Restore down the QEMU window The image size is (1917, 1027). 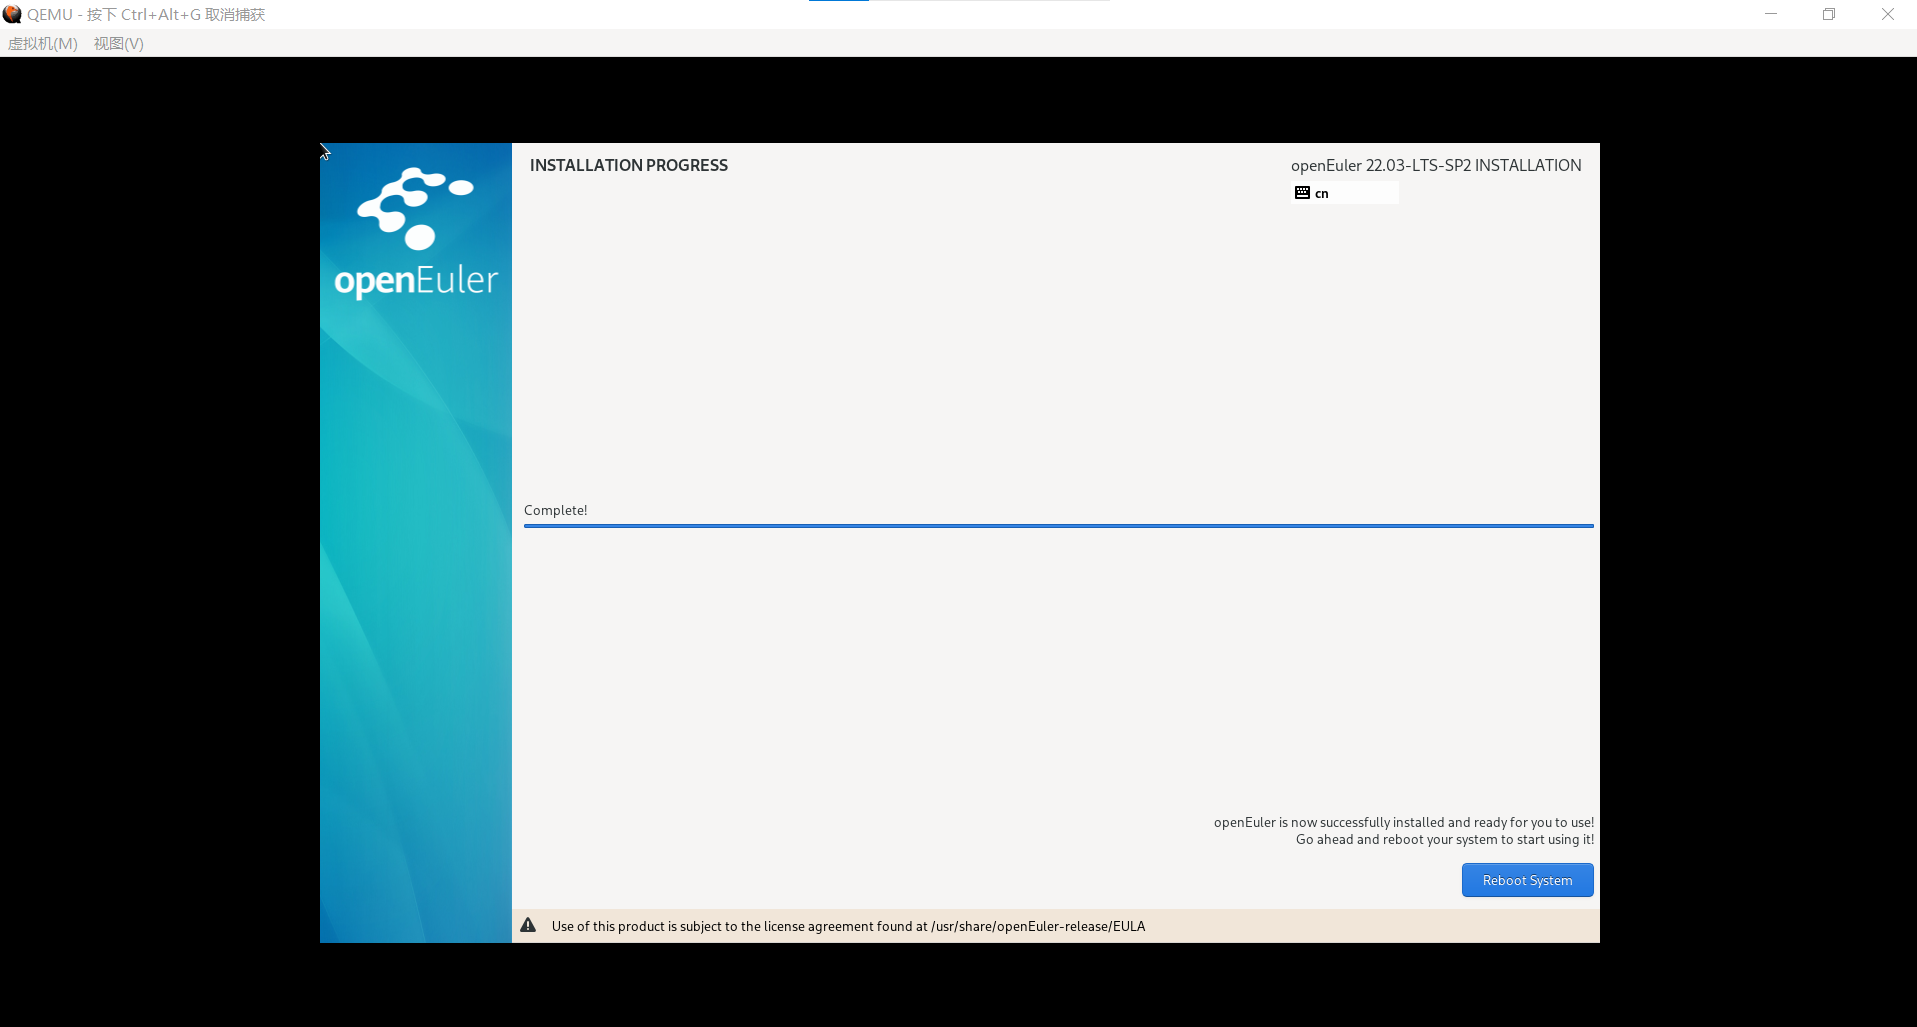coord(1829,14)
